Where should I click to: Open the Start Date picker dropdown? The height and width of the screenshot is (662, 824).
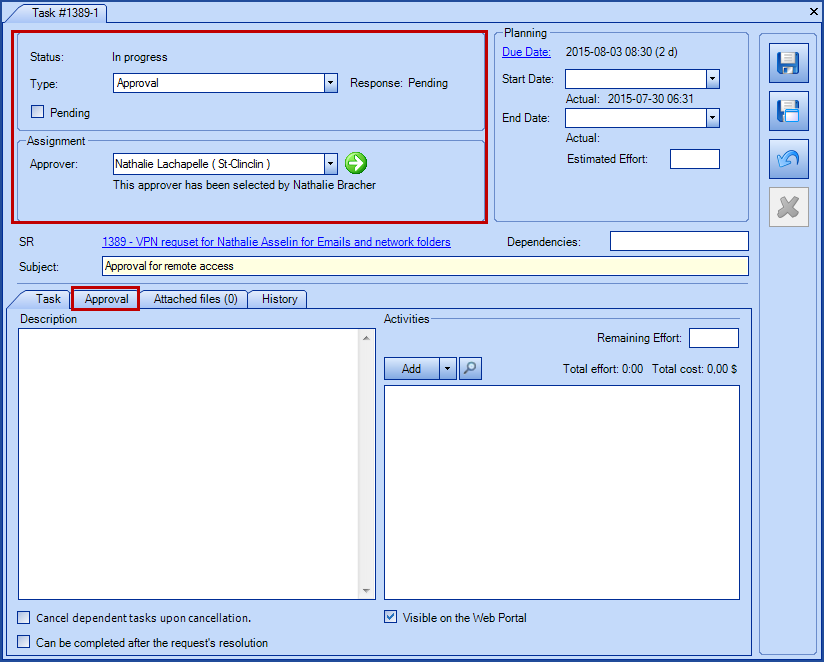(711, 78)
